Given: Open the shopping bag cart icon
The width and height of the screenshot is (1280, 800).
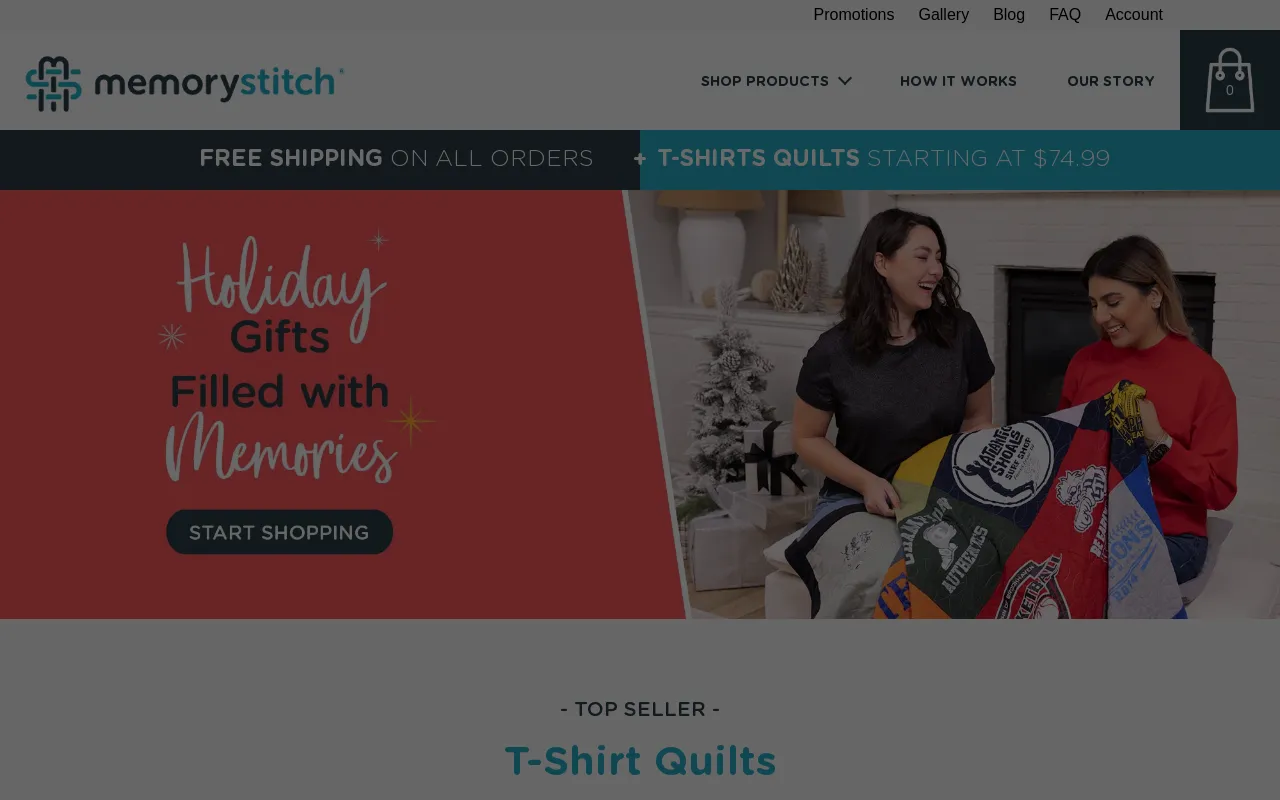Looking at the screenshot, I should tap(1229, 80).
